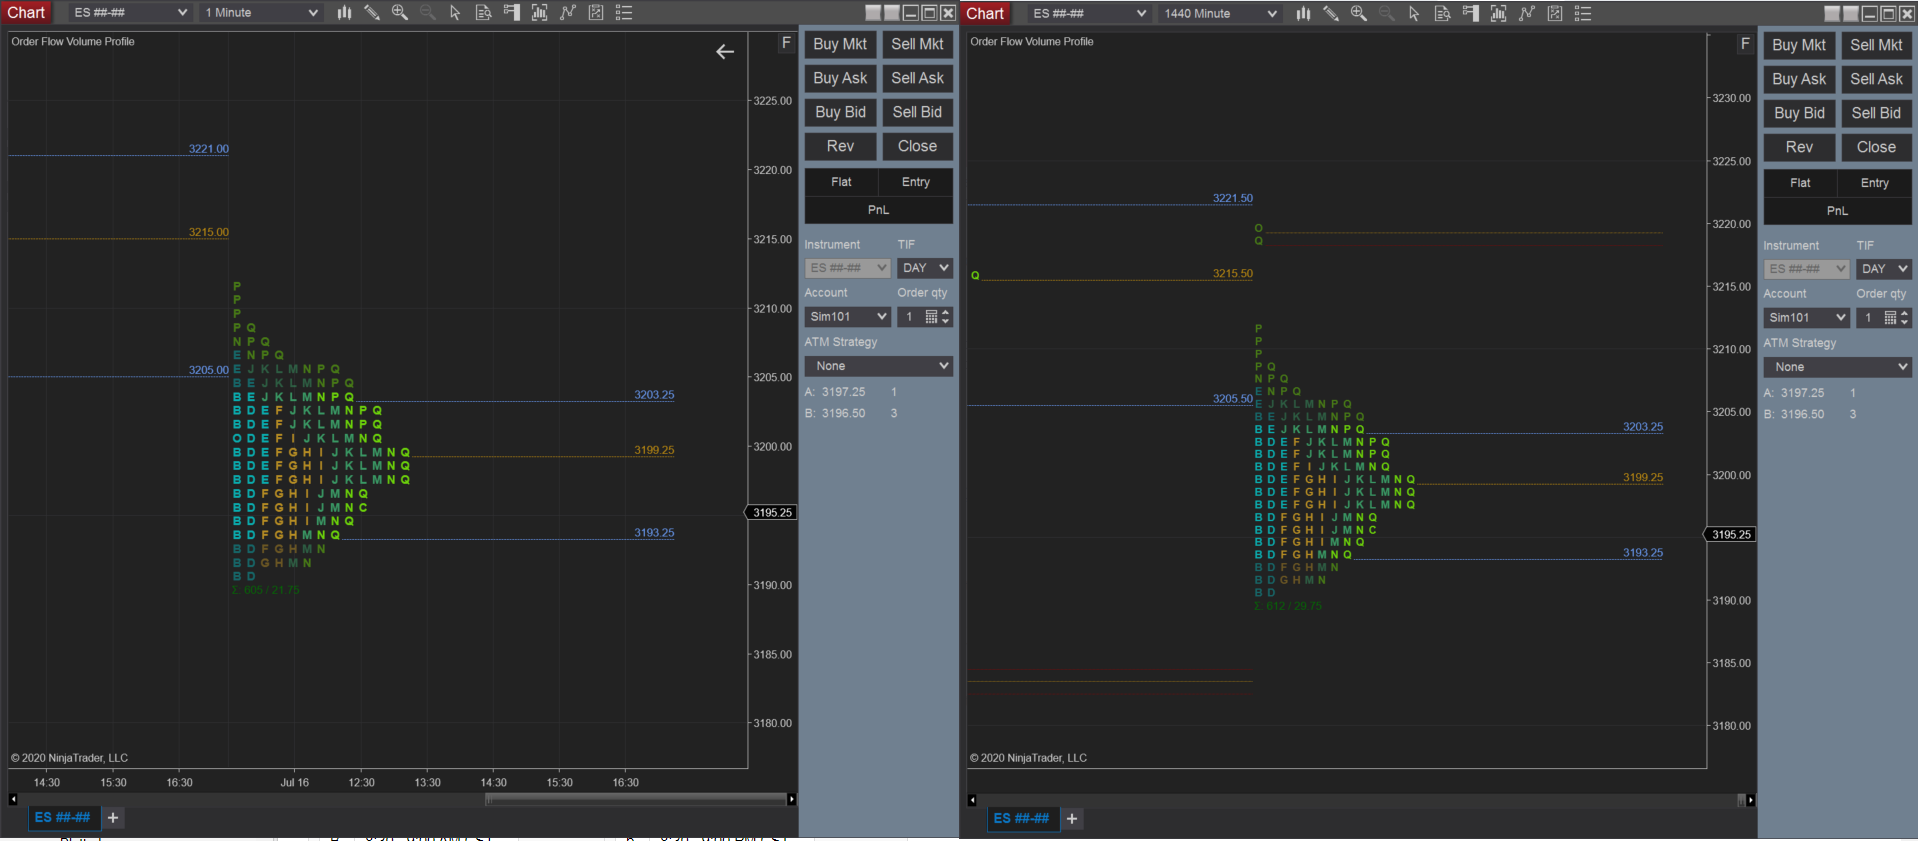Activate zoom in tool in 1 Minute chart
The height and width of the screenshot is (841, 1918).
click(400, 13)
